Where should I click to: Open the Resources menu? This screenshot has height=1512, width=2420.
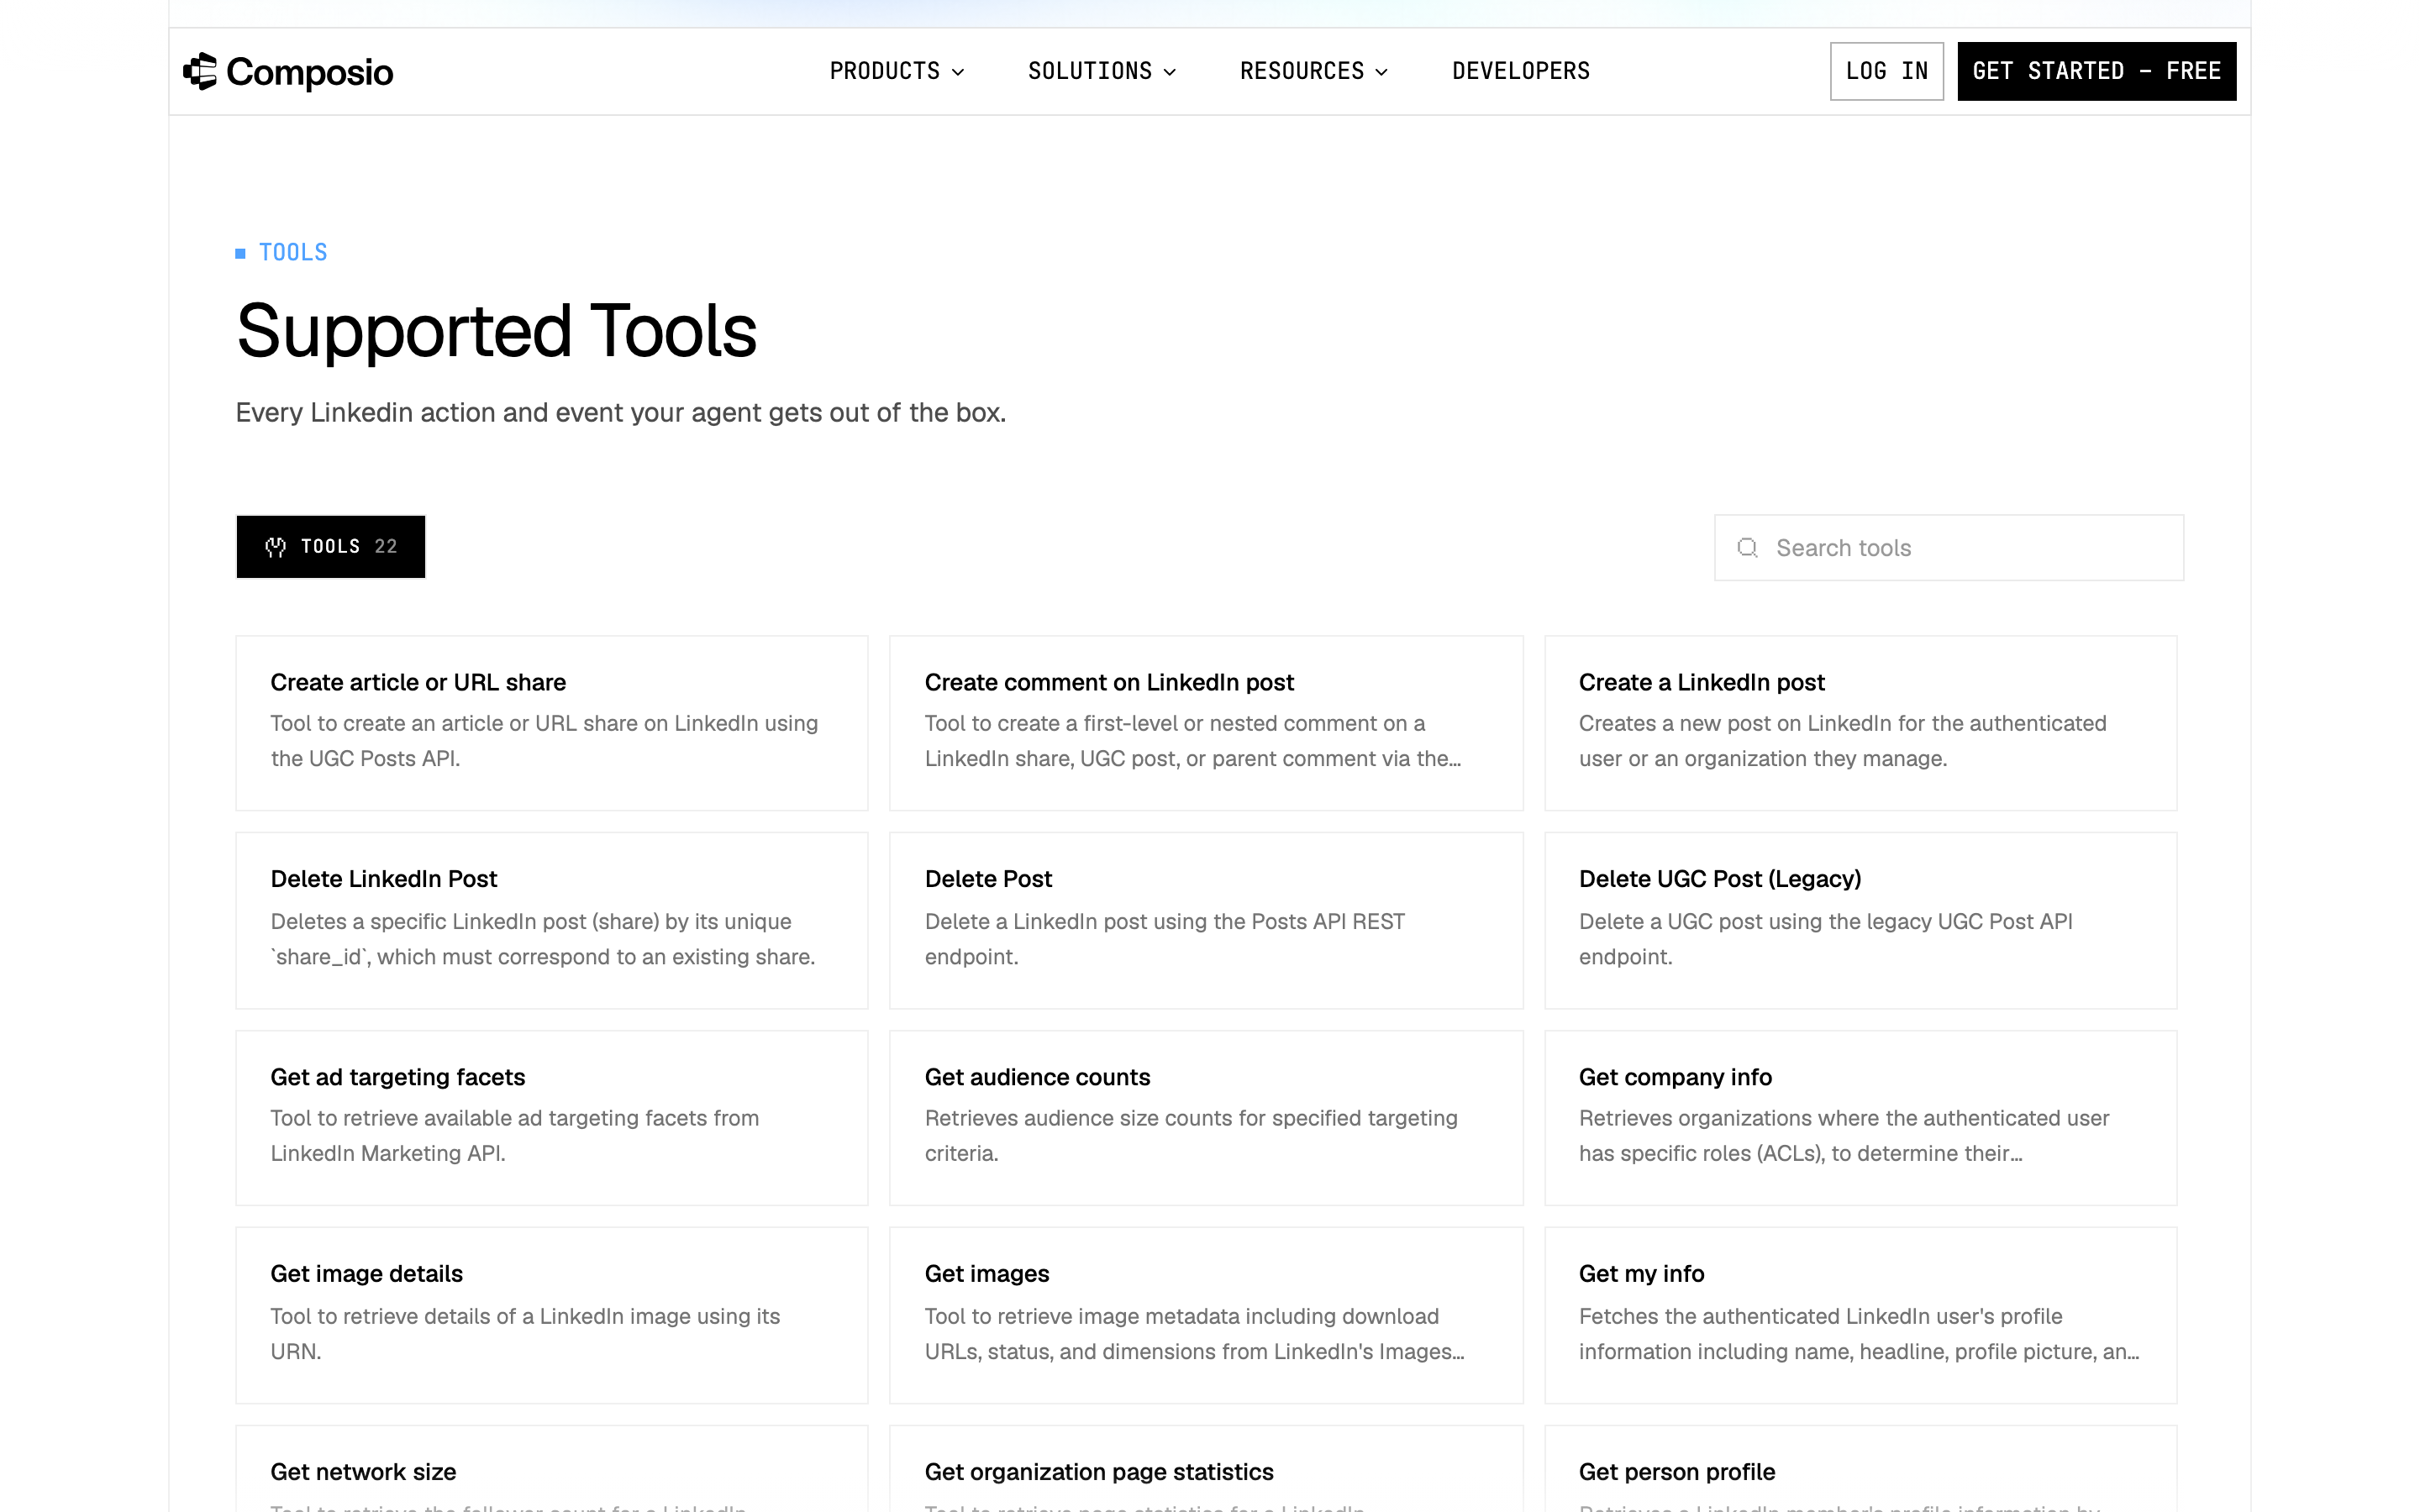click(1314, 71)
